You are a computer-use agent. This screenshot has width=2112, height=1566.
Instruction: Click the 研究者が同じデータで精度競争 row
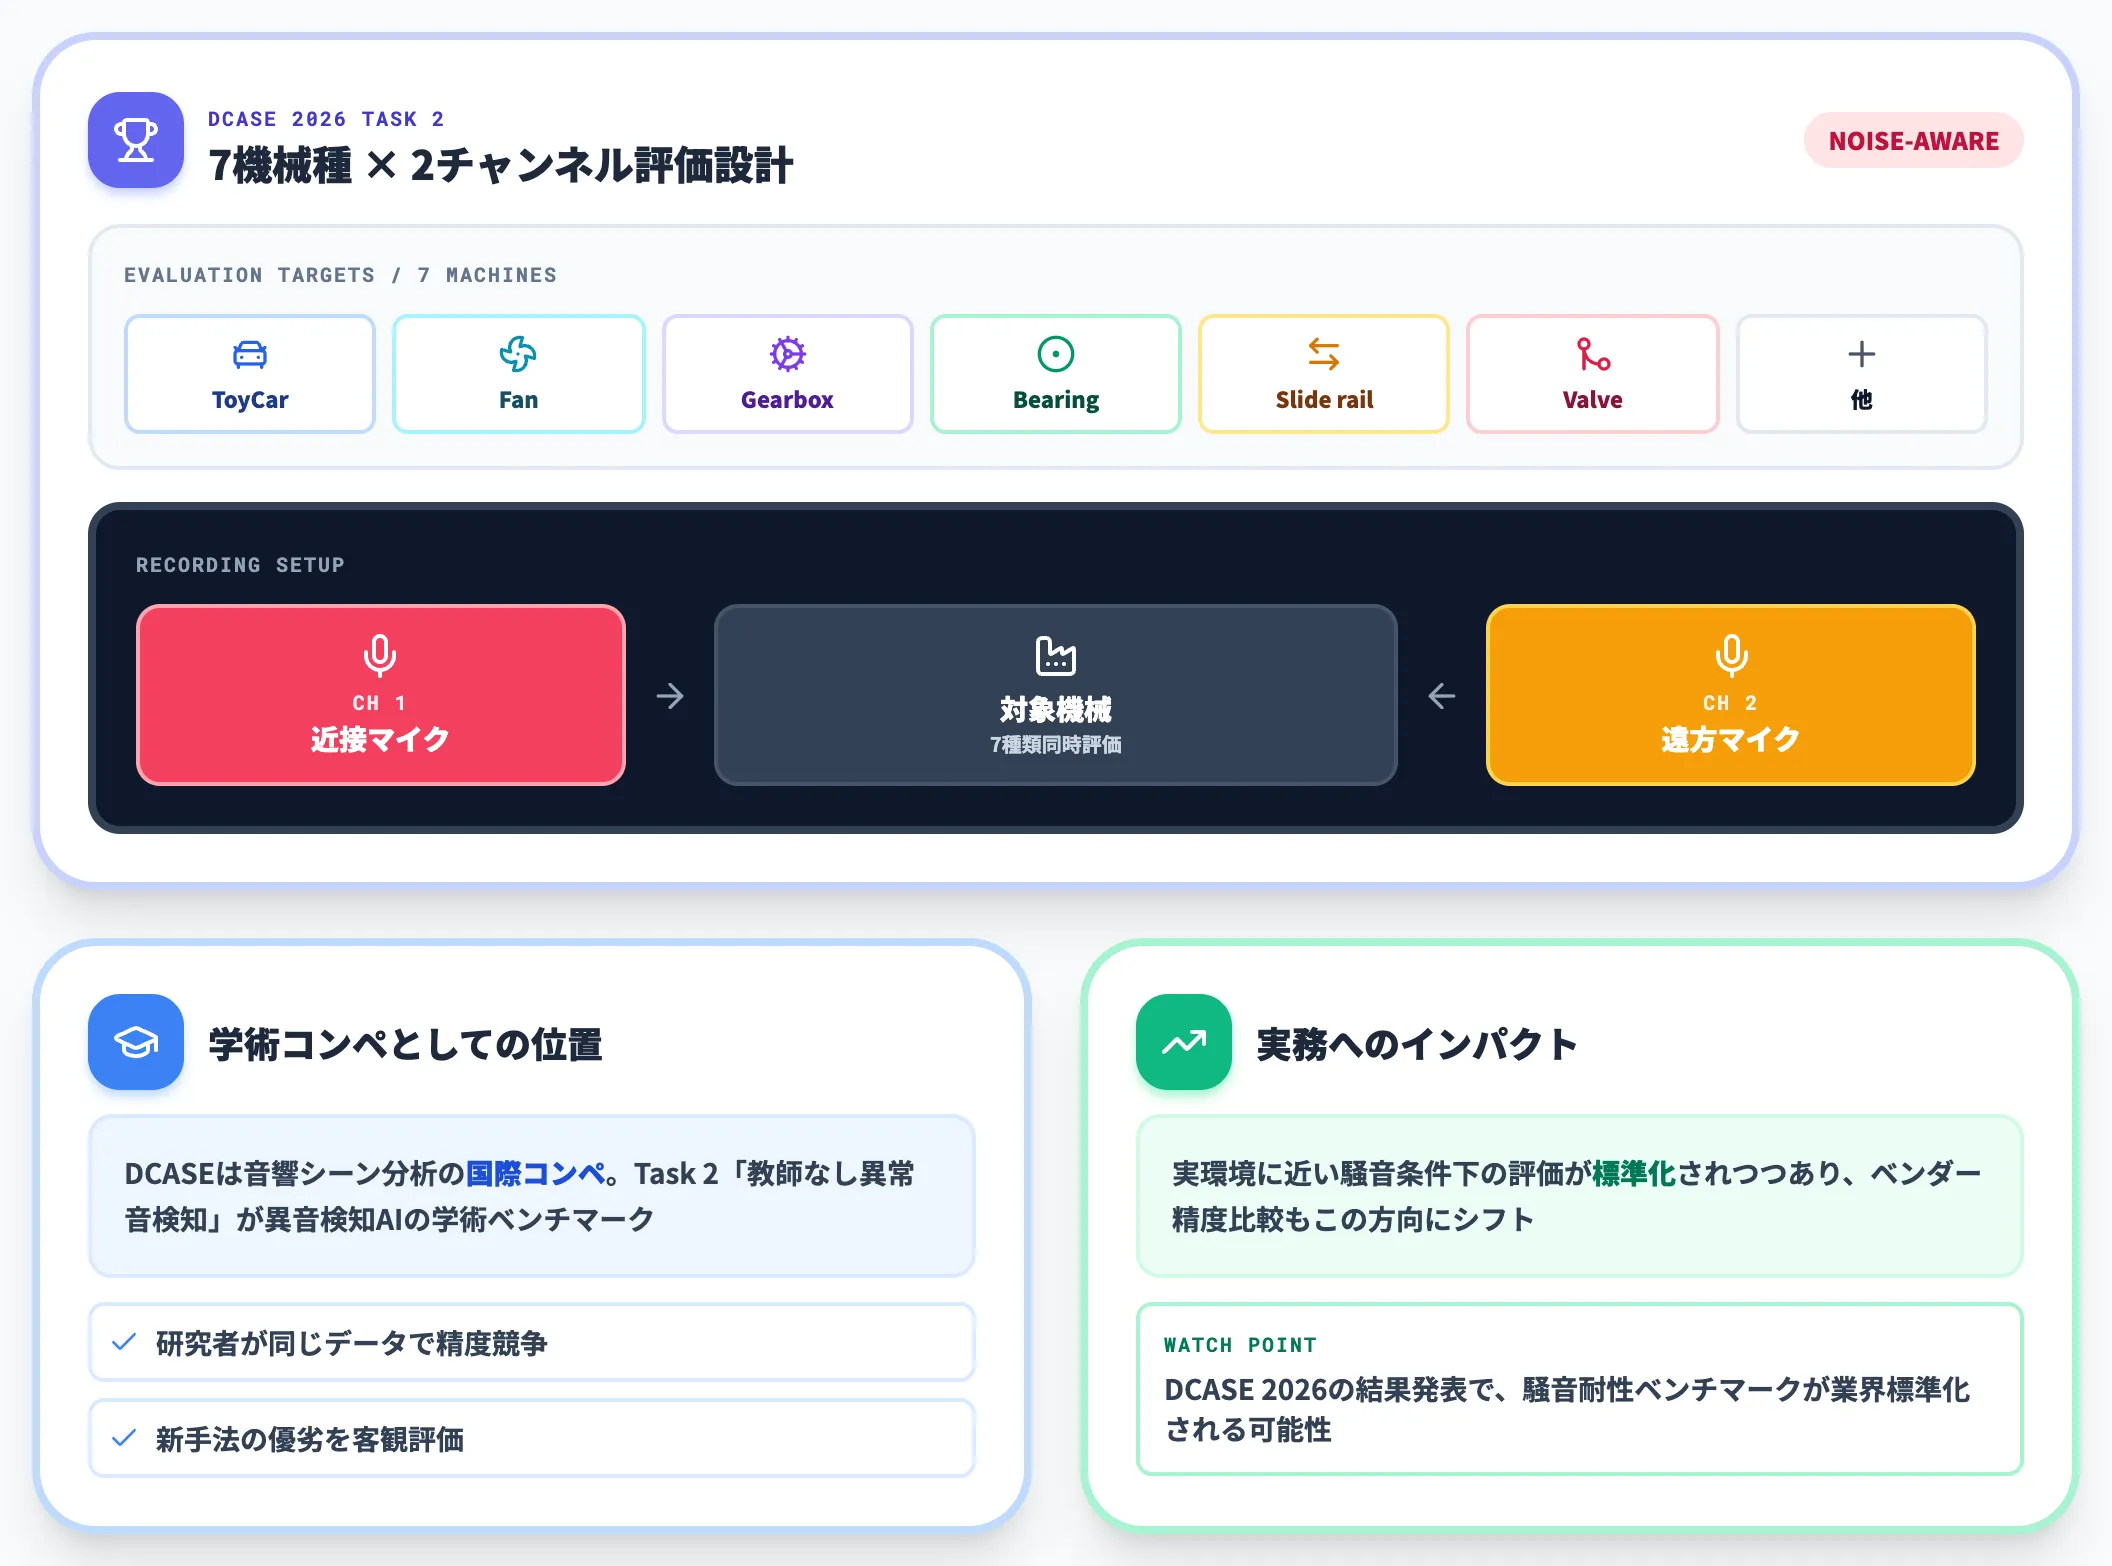(532, 1342)
